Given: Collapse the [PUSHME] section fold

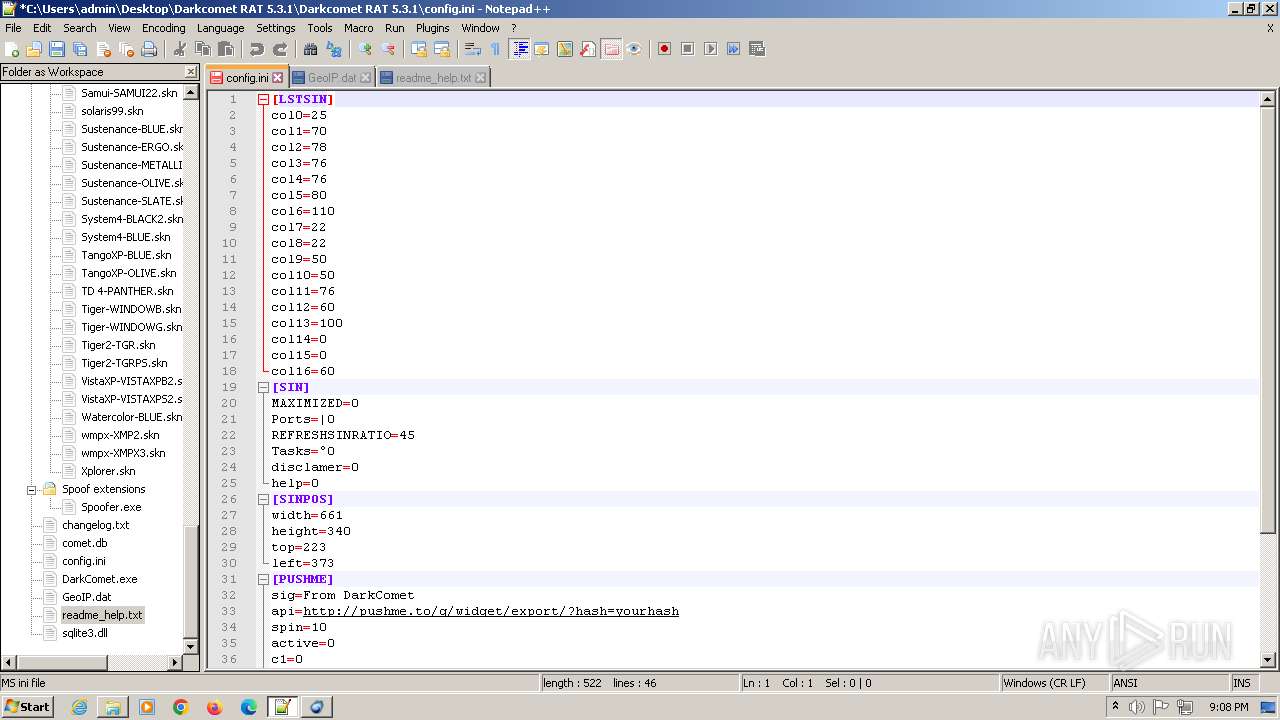Looking at the screenshot, I should 263,579.
